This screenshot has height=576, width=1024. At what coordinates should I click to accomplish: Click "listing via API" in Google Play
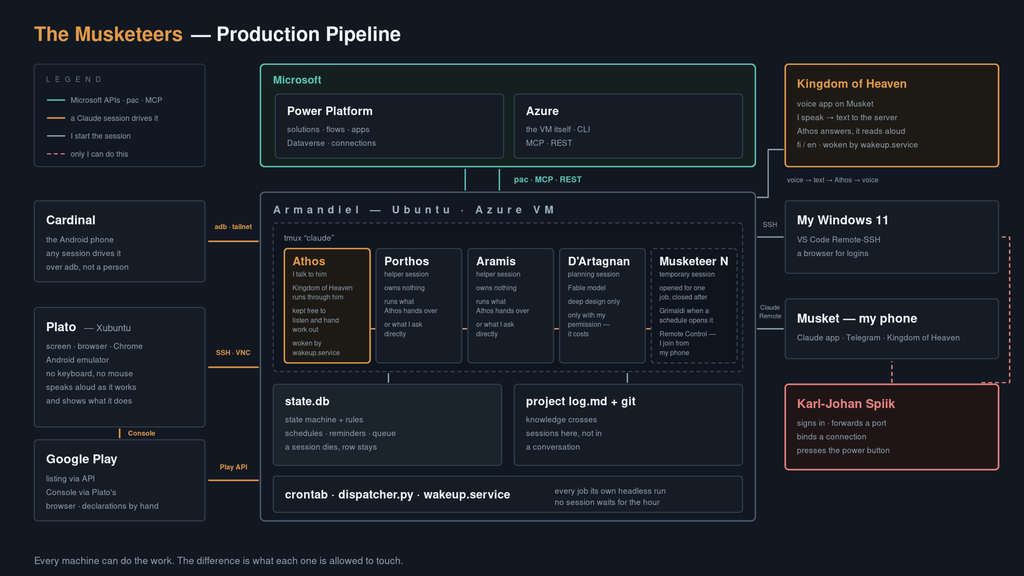(71, 479)
